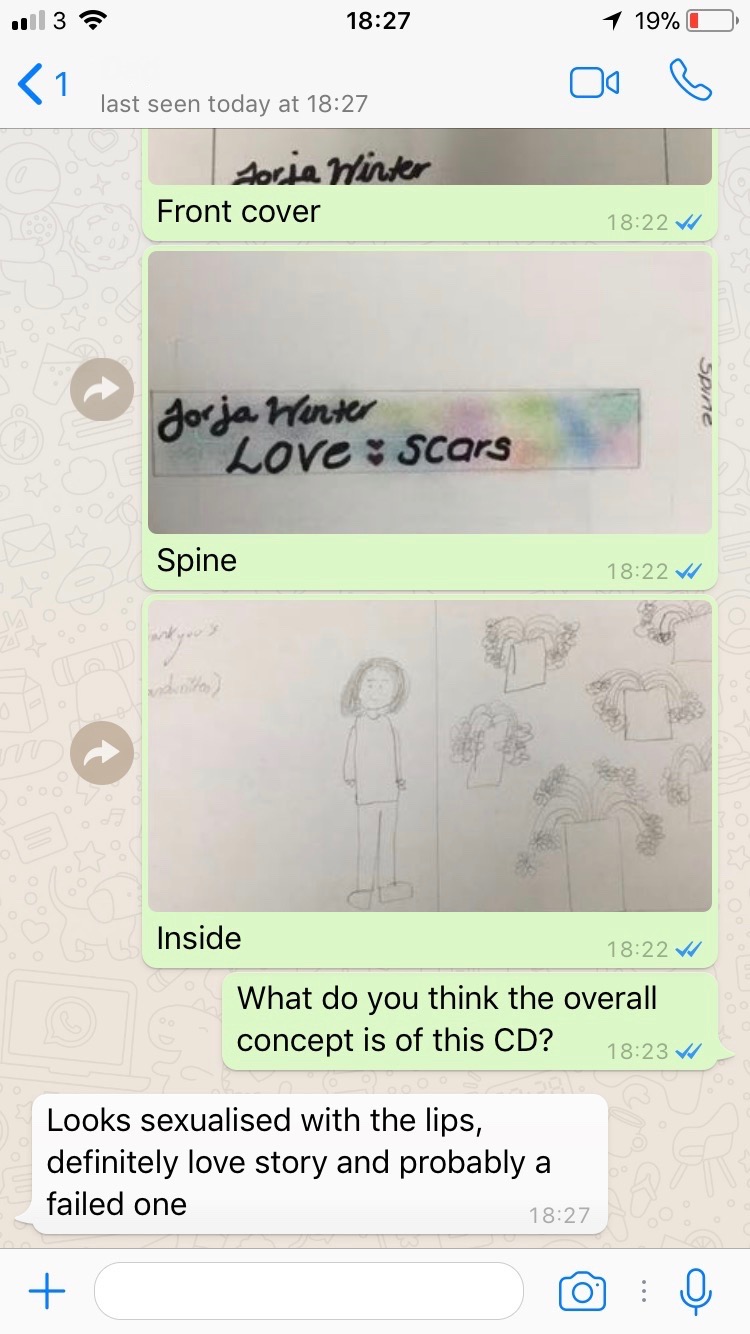Viewport: 750px width, 1334px height.
Task: Open the Inside sketch image
Action: point(430,756)
